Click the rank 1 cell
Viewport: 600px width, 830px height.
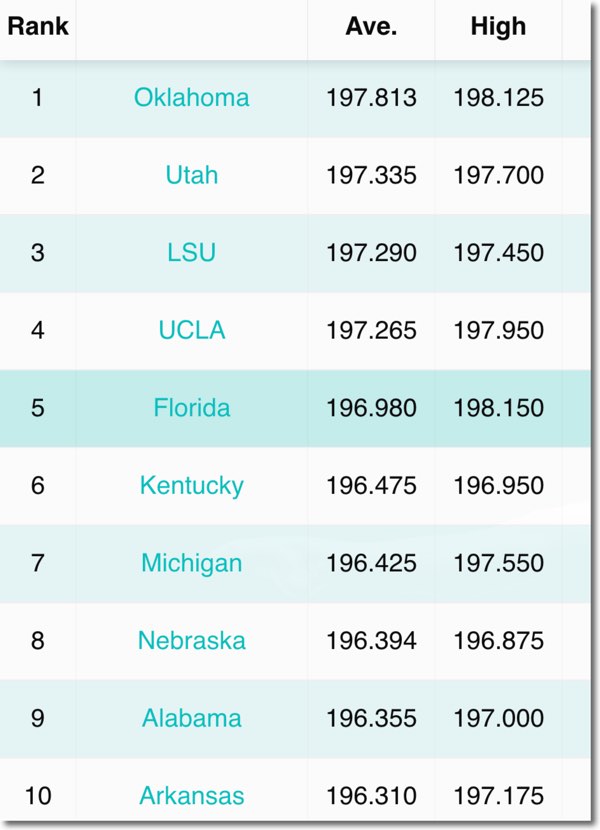[x=38, y=98]
